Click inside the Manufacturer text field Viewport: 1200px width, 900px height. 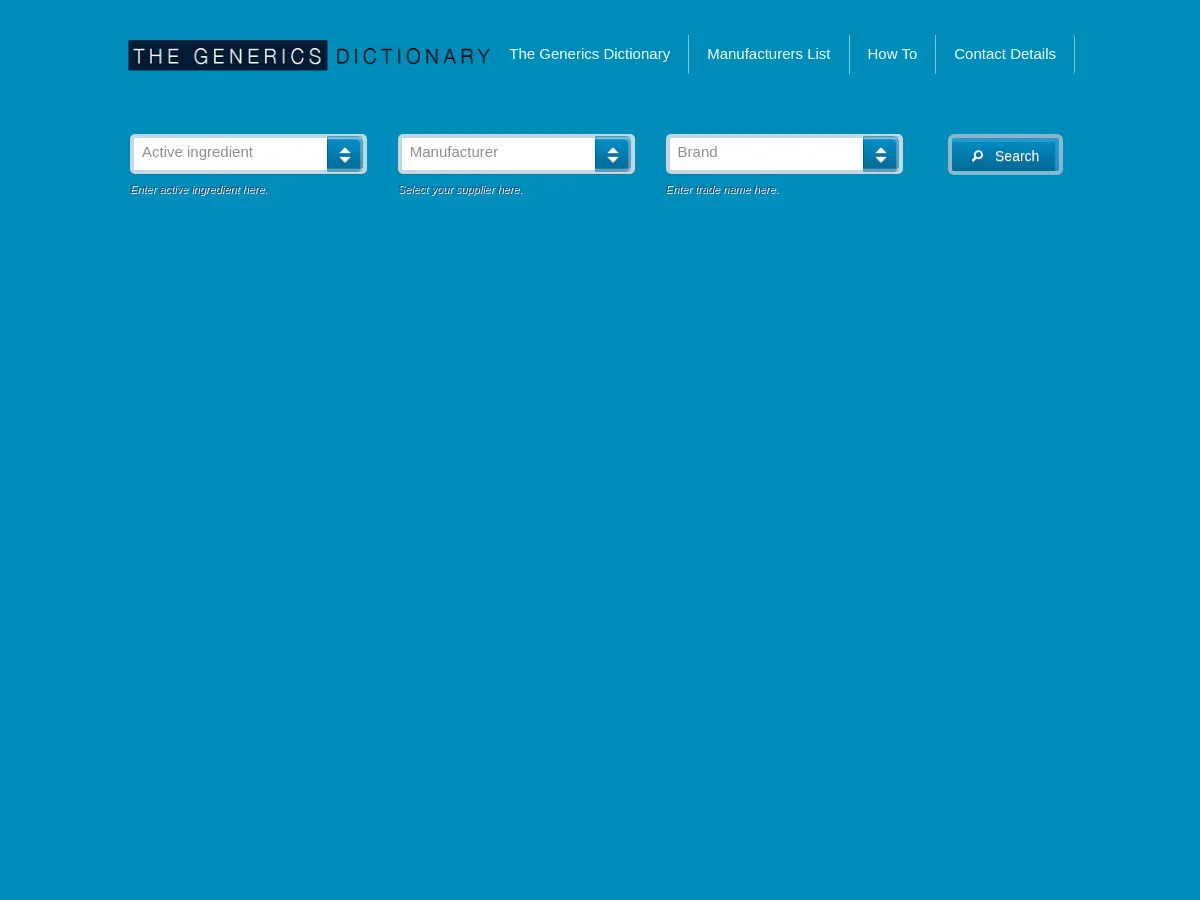tap(498, 153)
